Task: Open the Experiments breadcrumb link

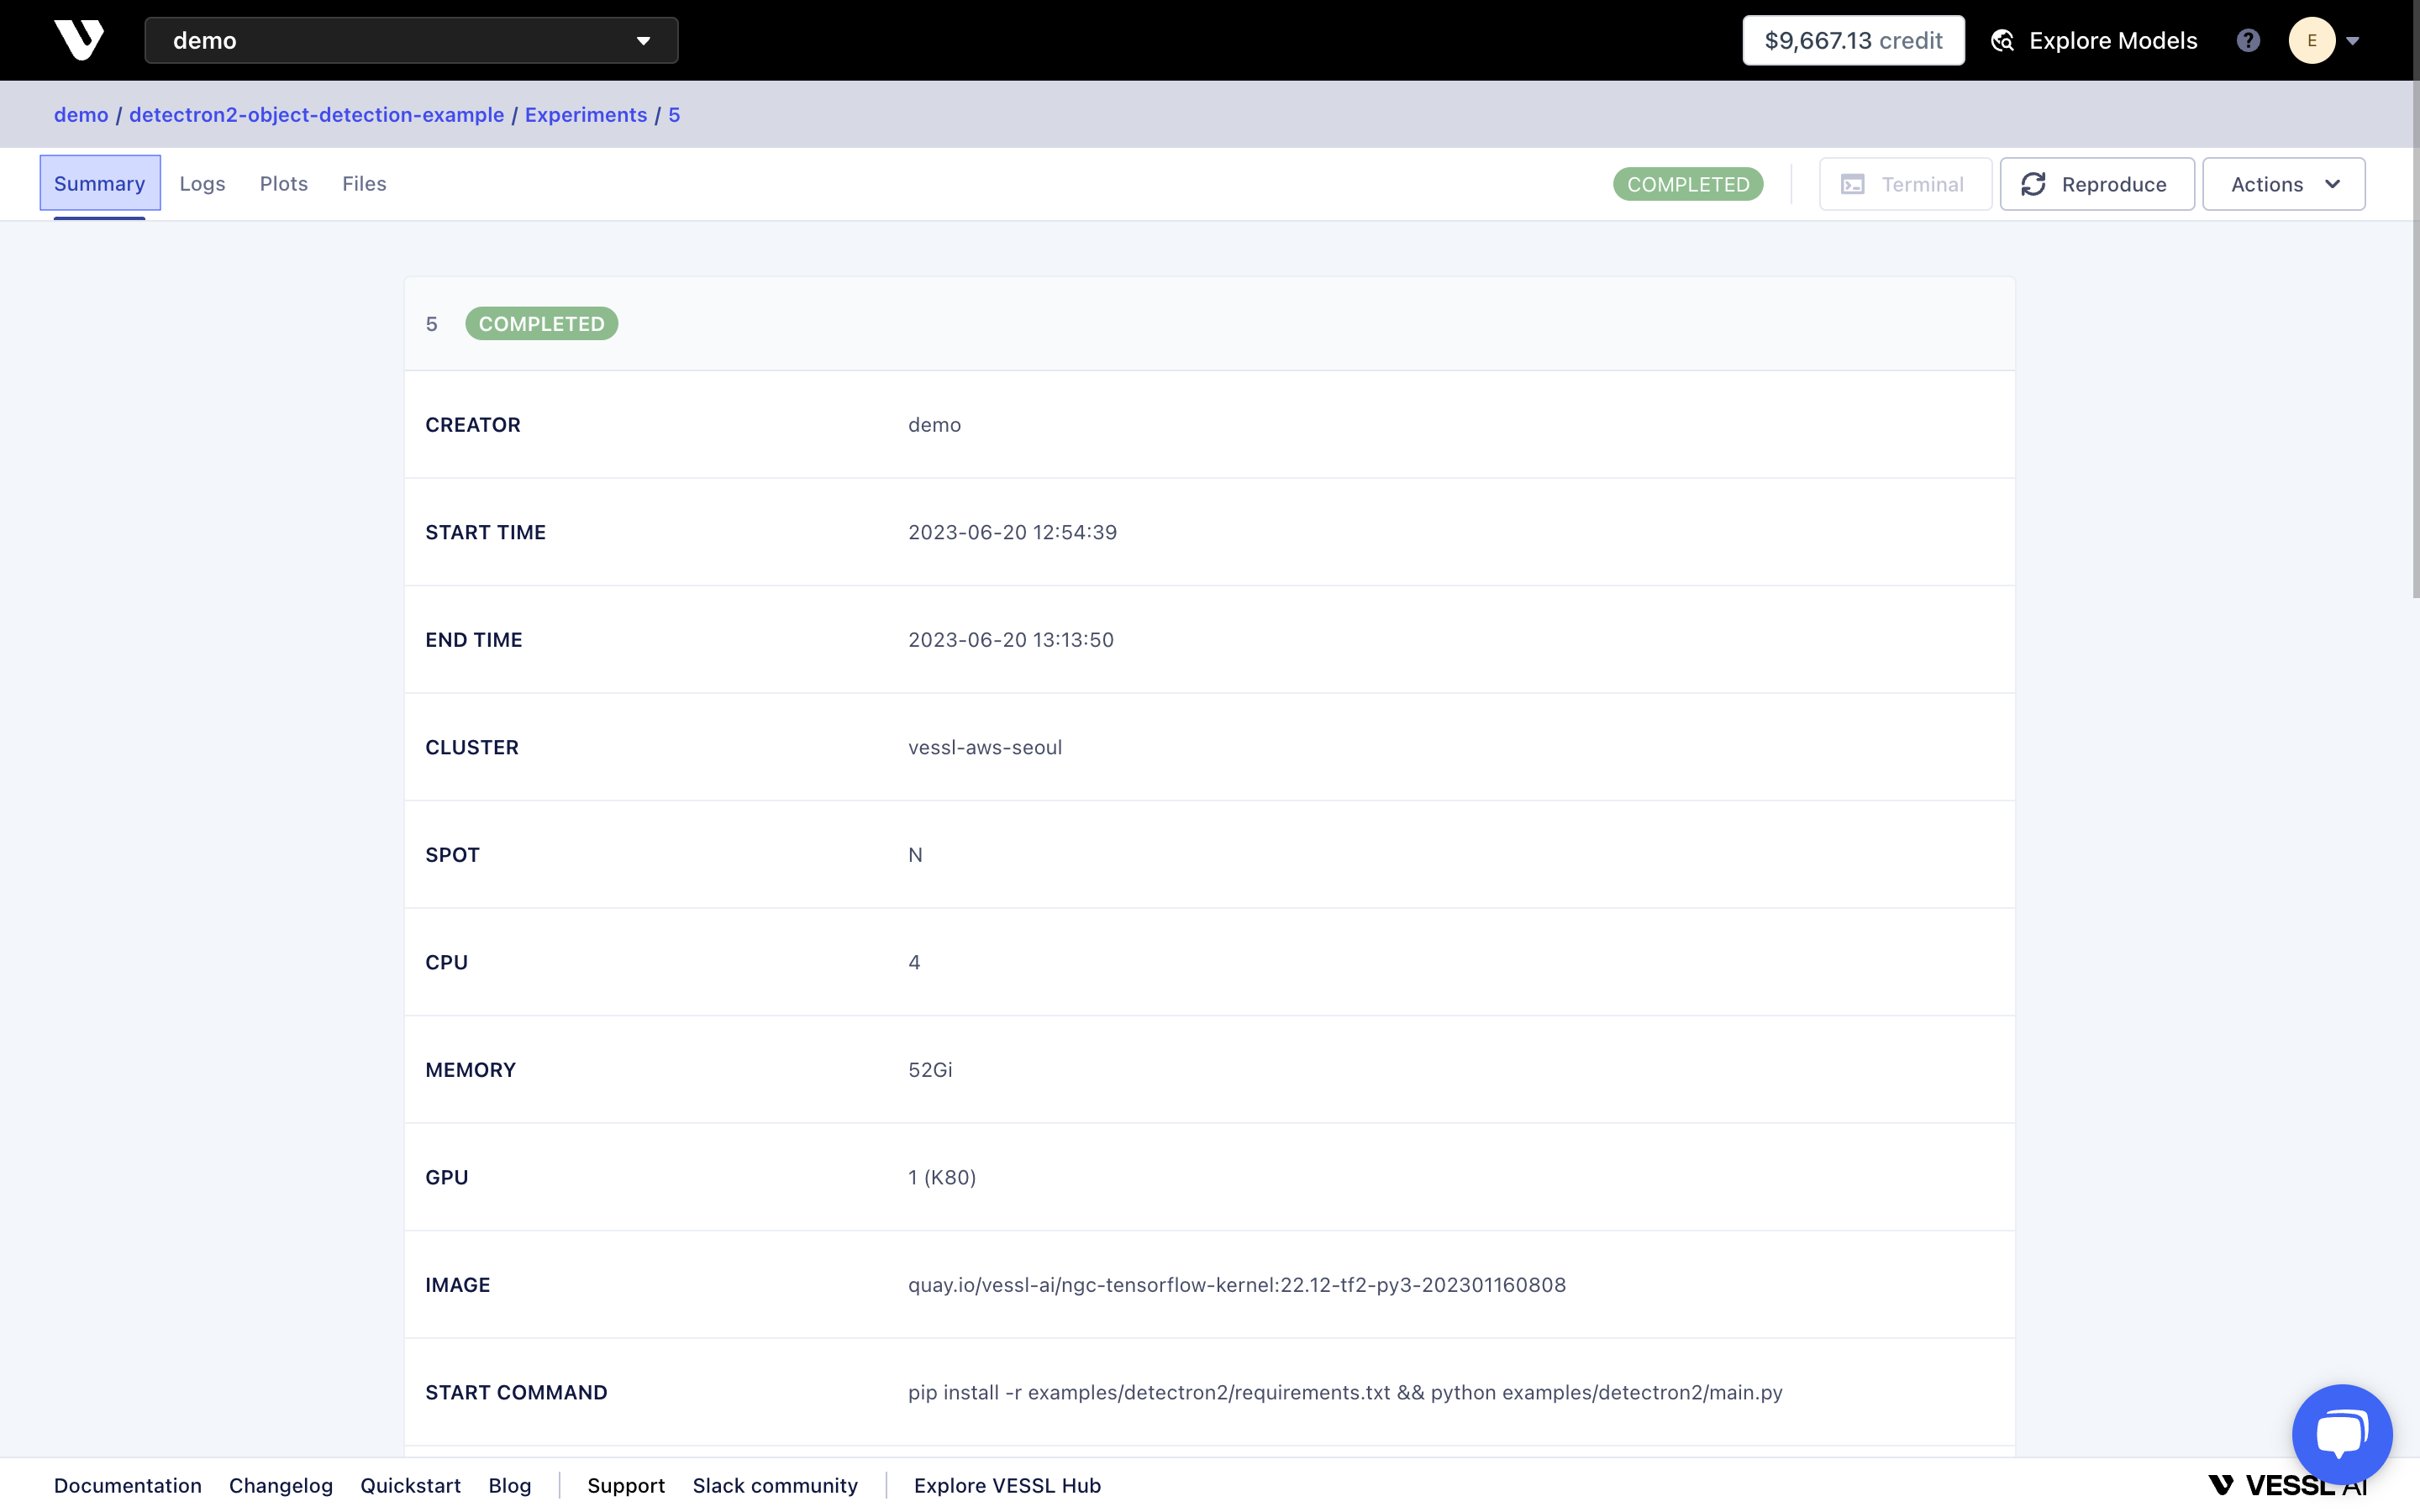Action: (586, 115)
